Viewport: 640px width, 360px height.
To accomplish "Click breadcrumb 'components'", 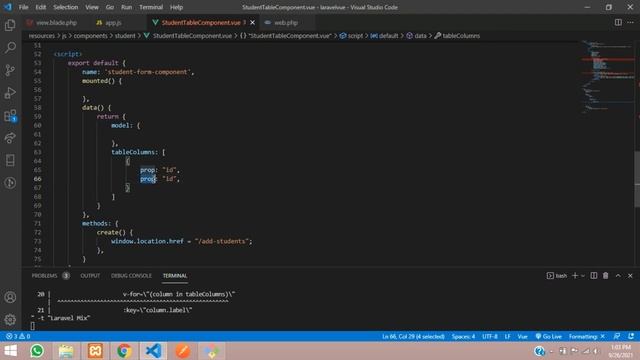I will coord(90,36).
